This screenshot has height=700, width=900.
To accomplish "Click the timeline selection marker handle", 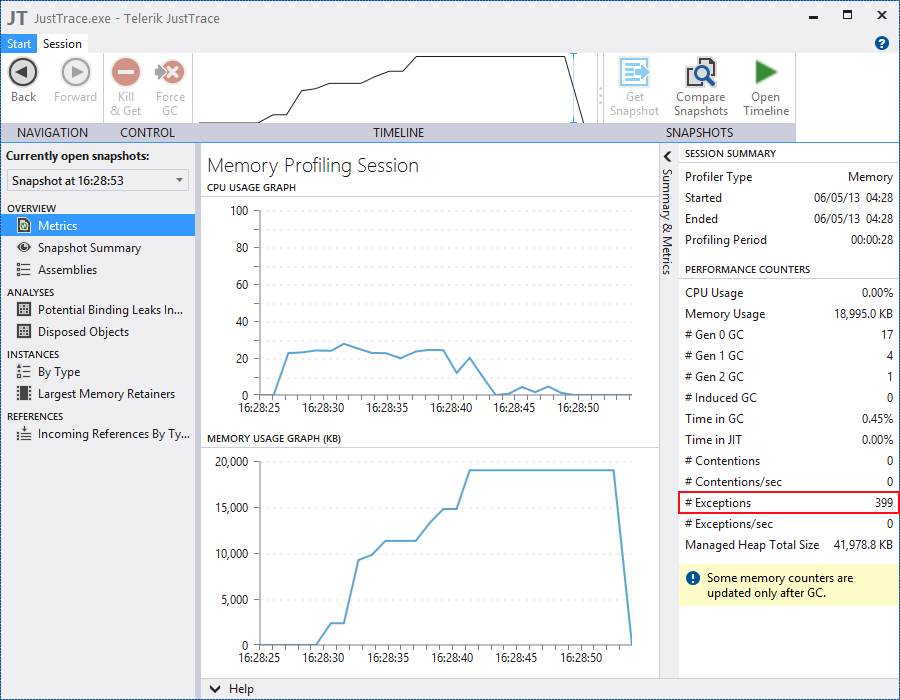I will [x=573, y=88].
